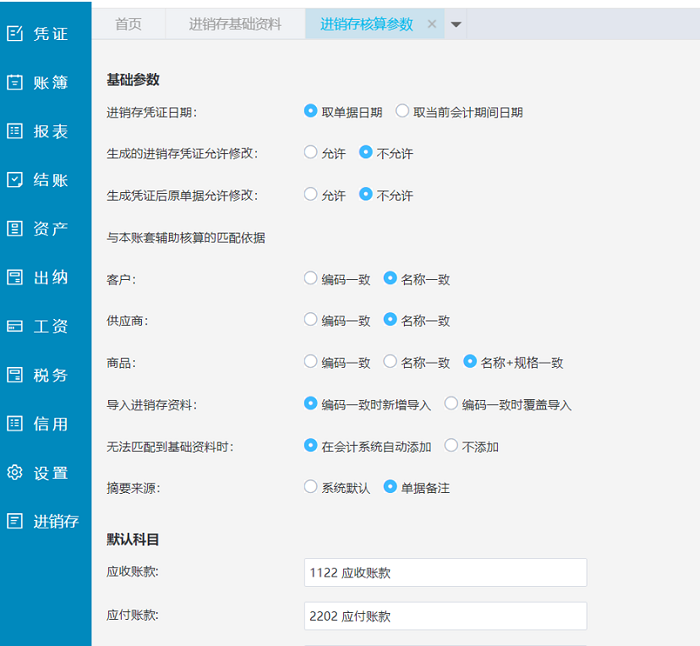Open the 报表 reports sidebar icon

click(15, 131)
